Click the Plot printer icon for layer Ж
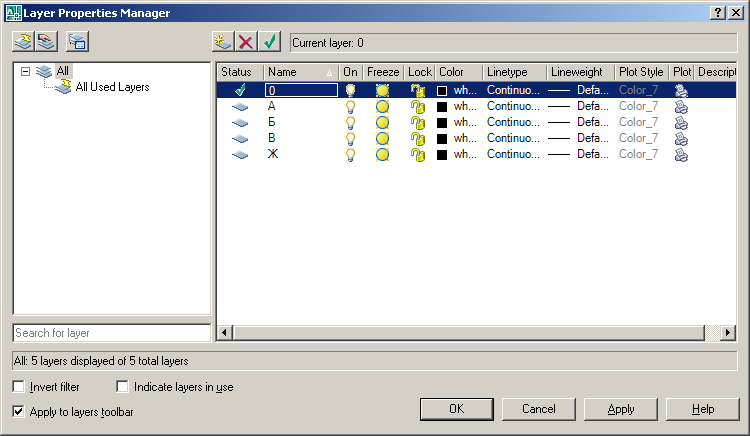Viewport: 750px width, 436px height. click(x=681, y=154)
